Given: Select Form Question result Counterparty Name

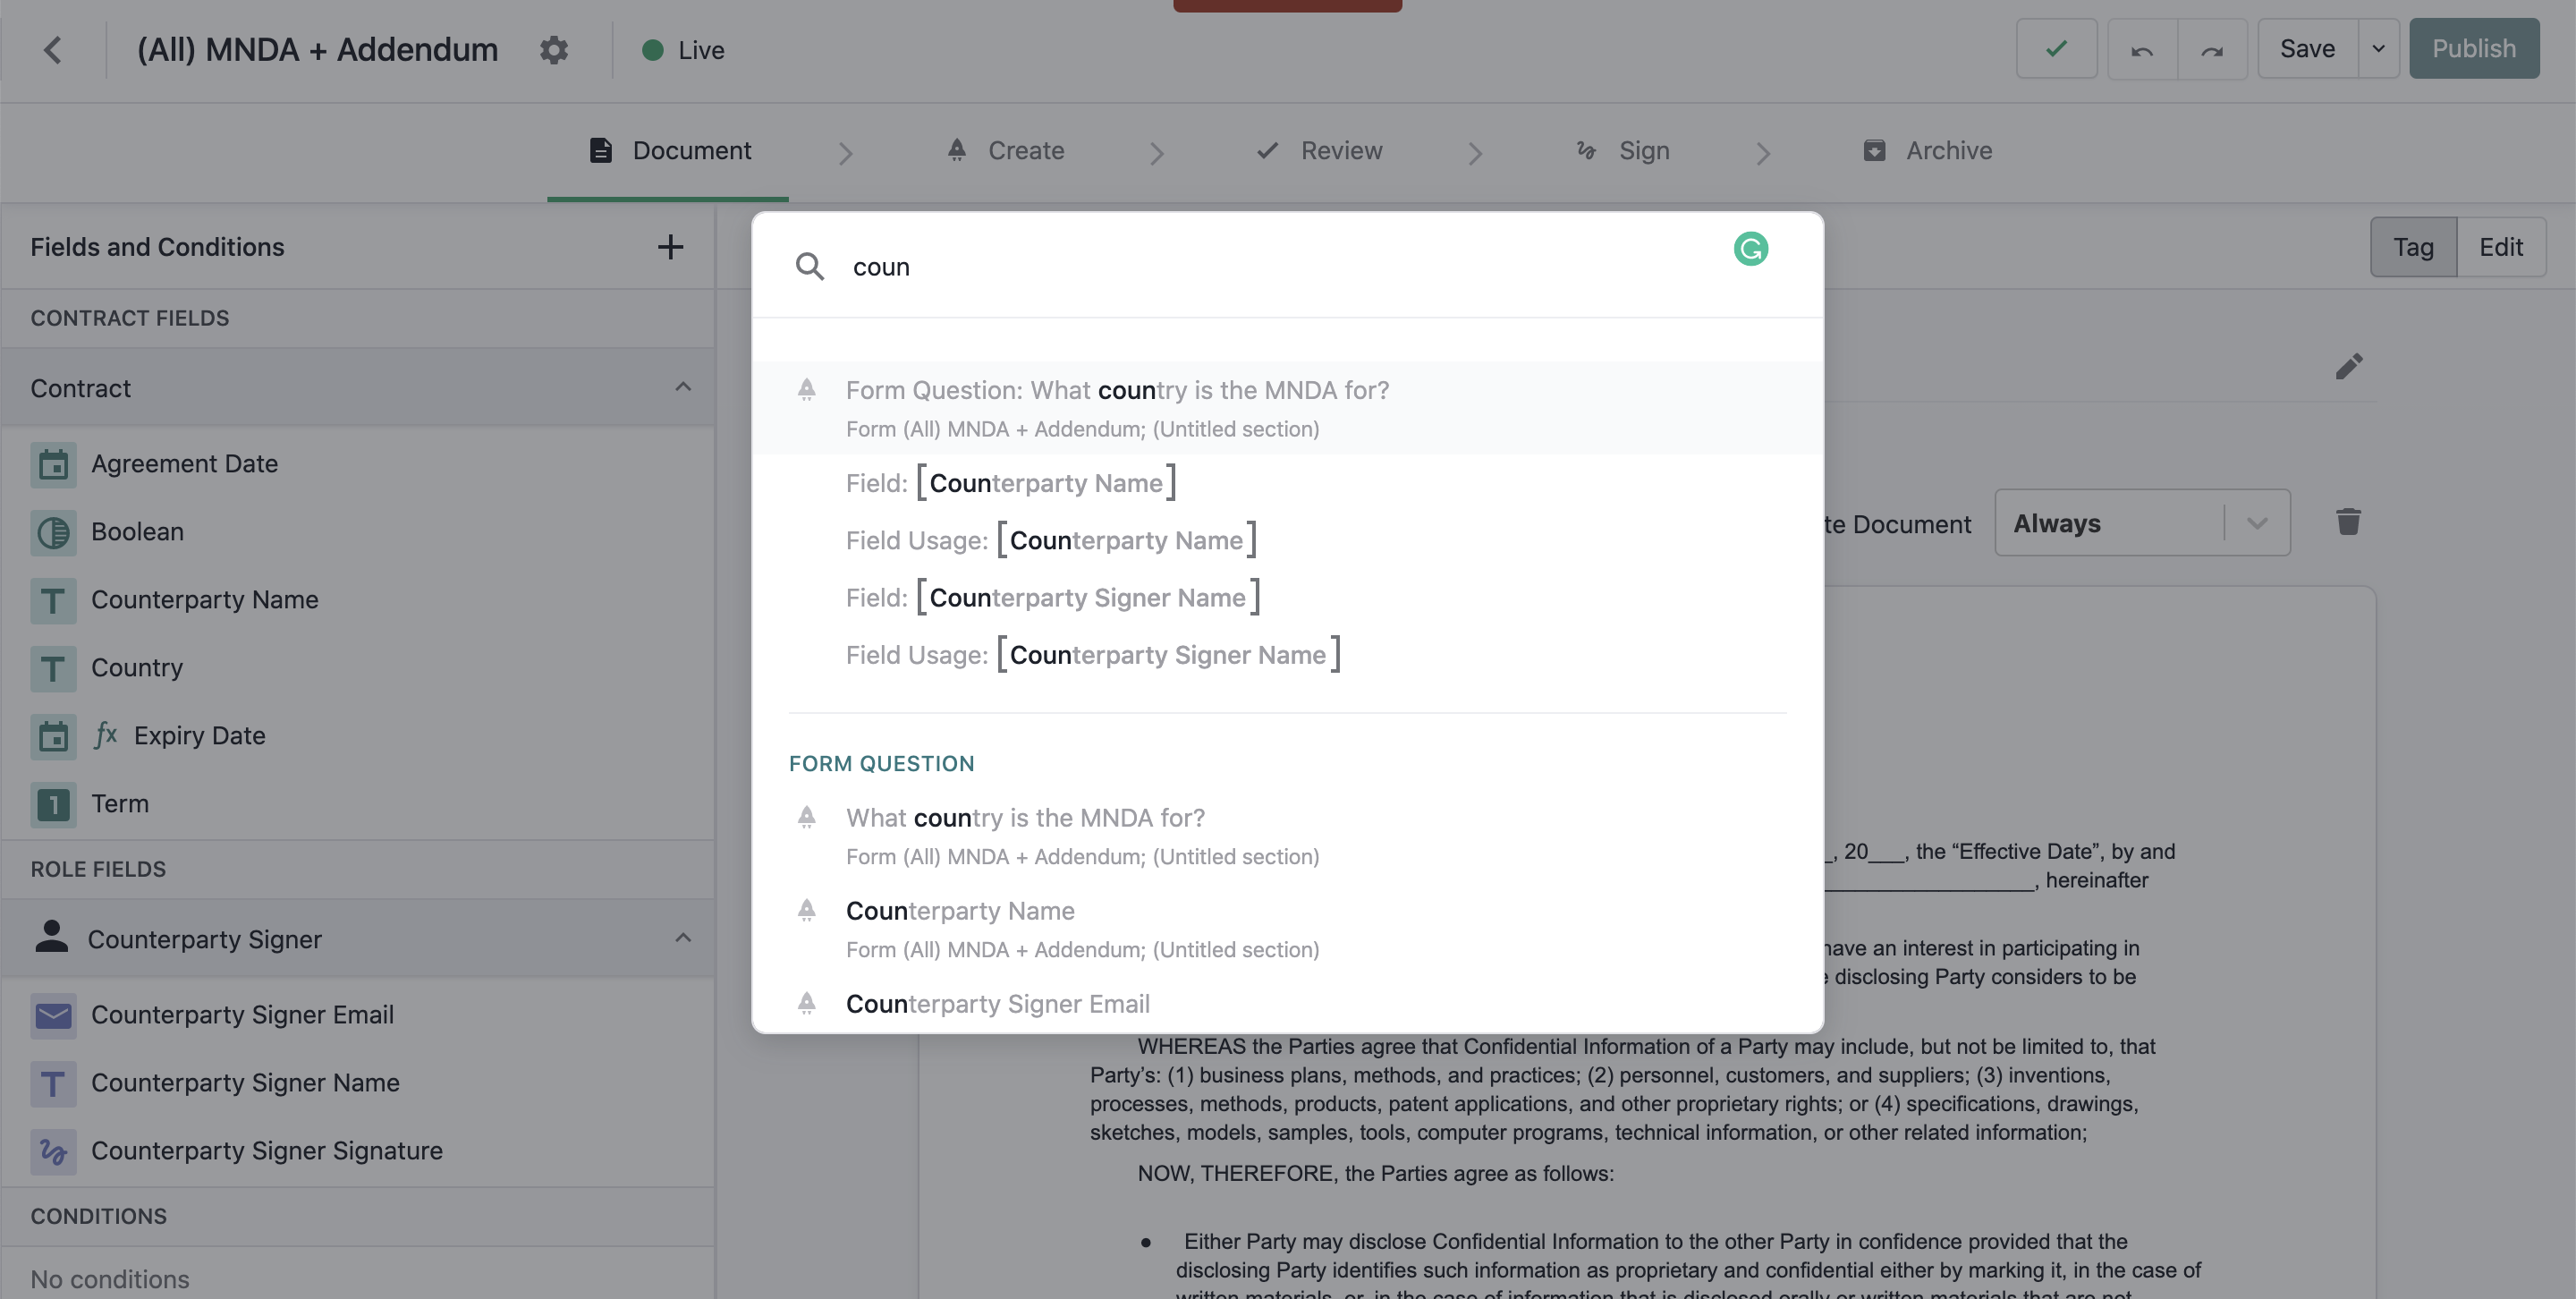Looking at the screenshot, I should coord(1287,929).
